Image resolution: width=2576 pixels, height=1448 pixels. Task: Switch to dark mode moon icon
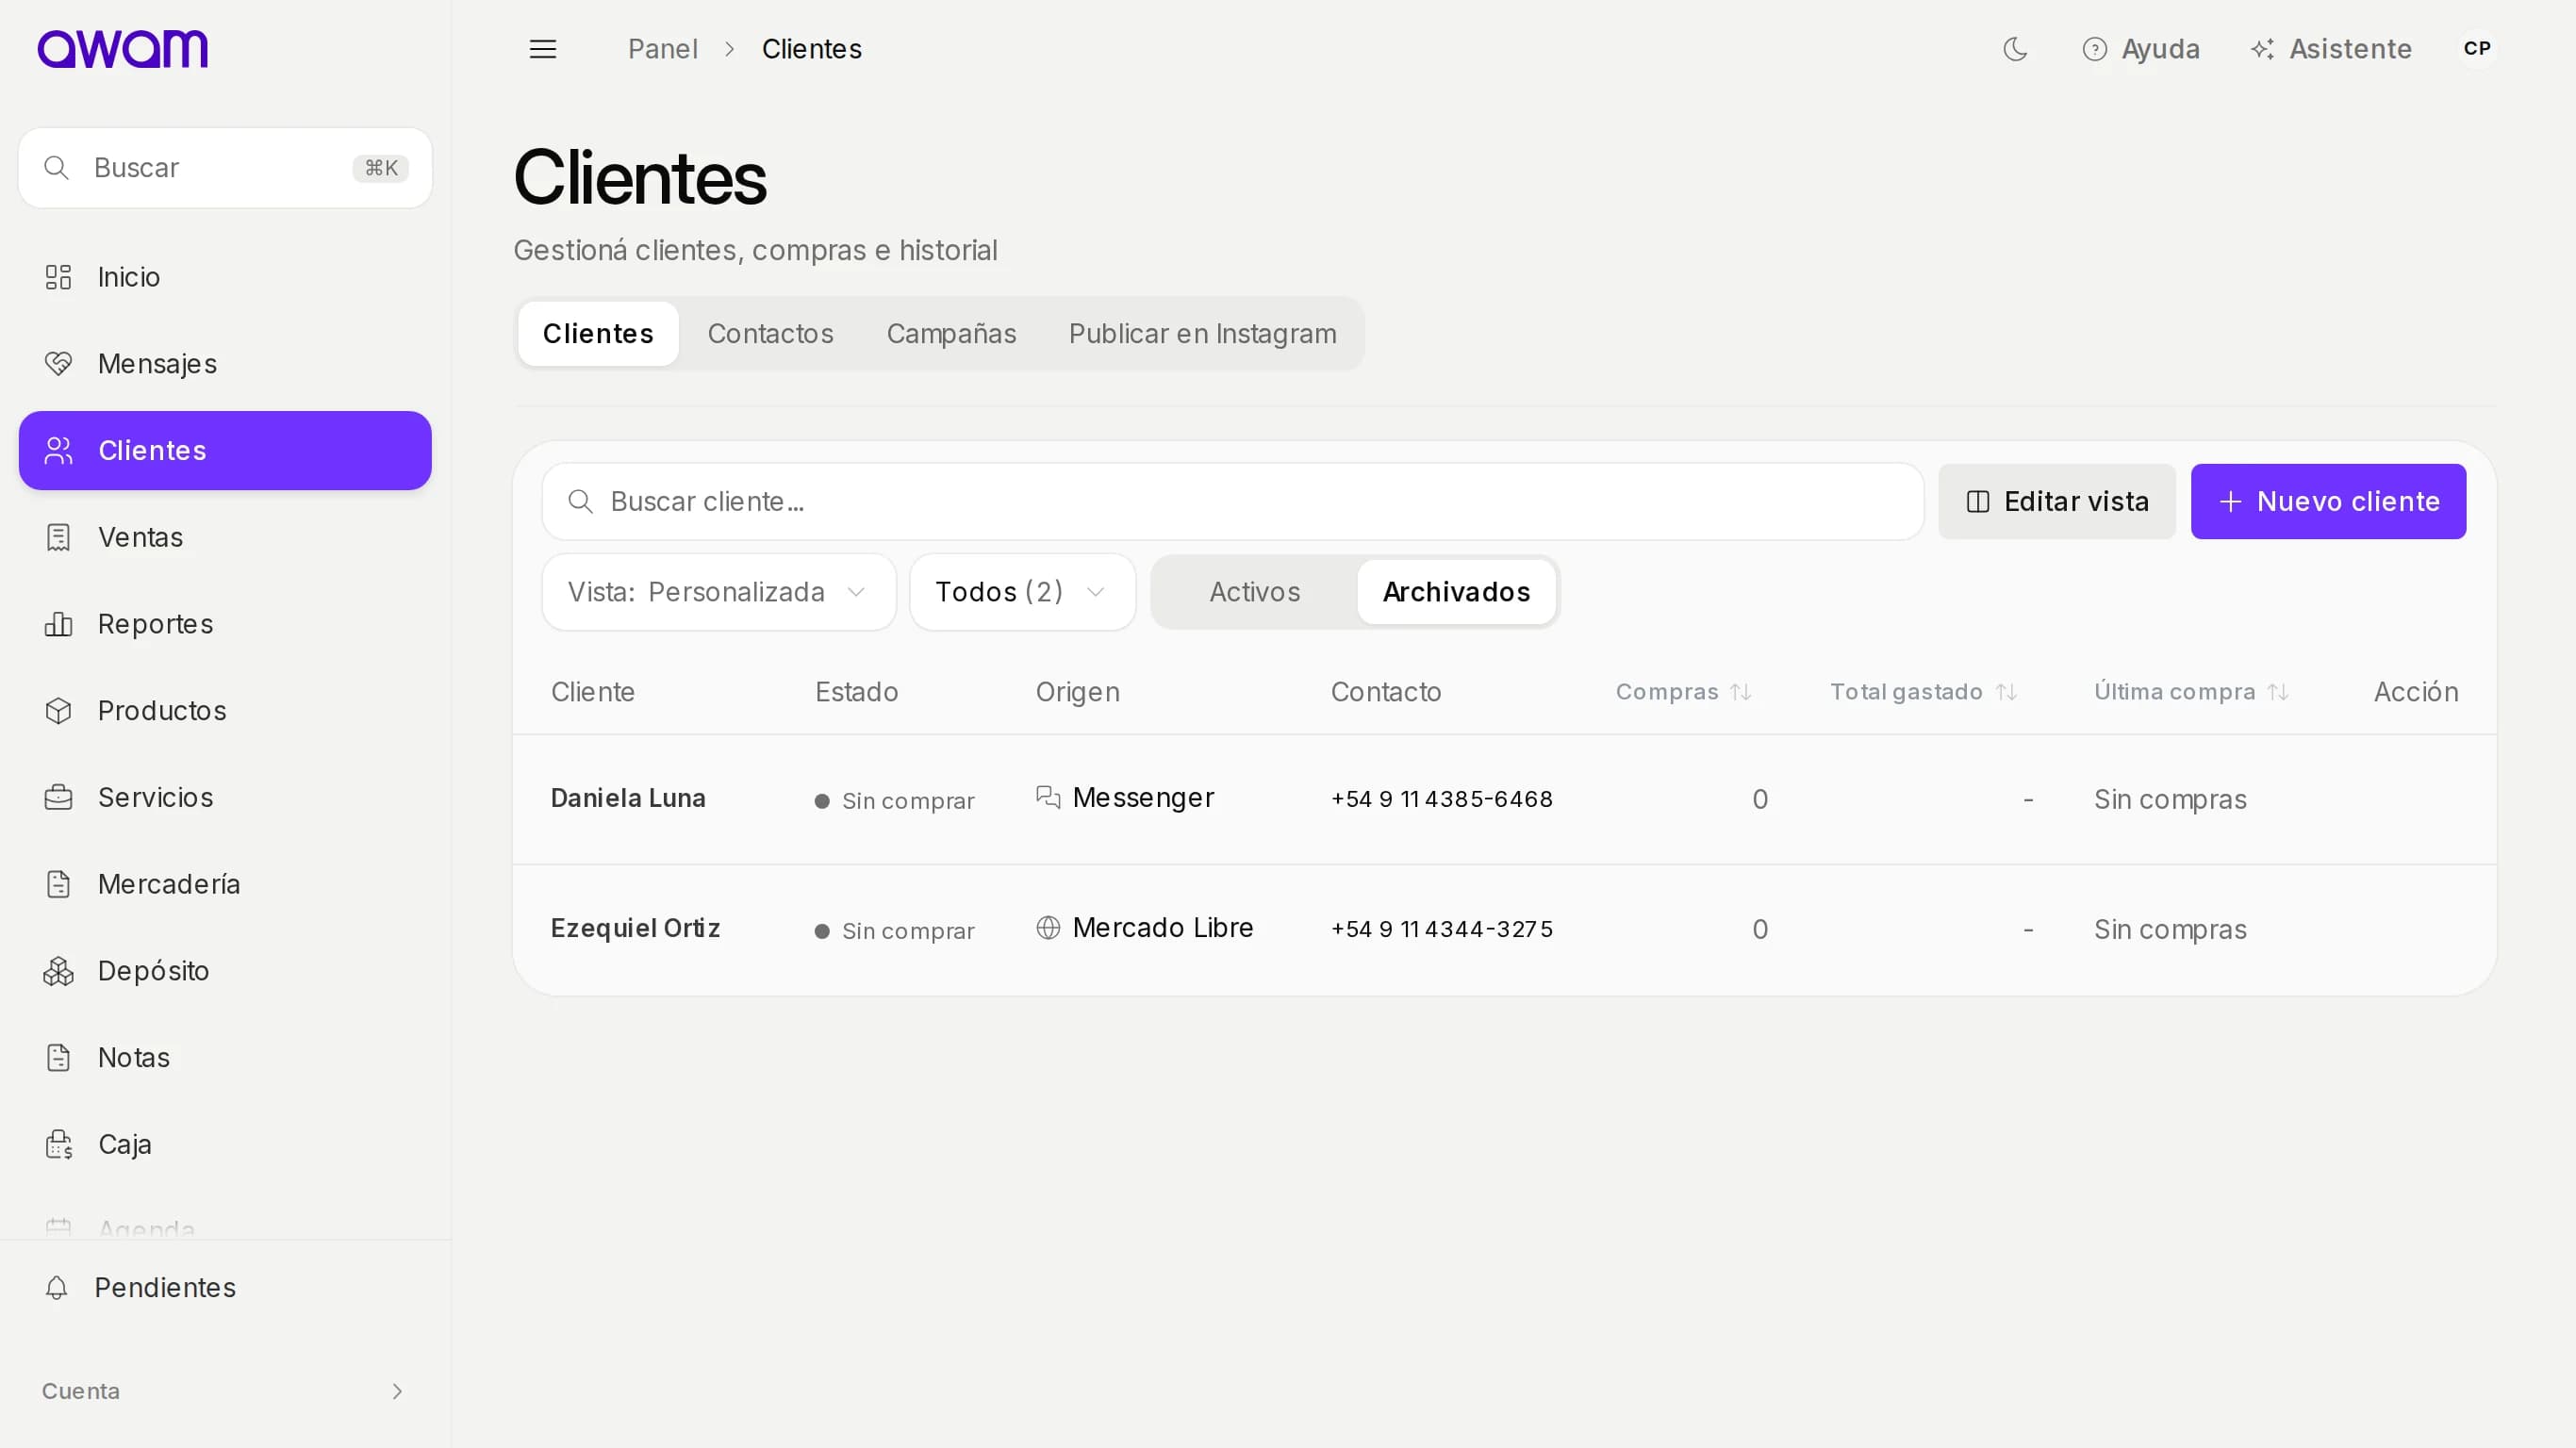(2015, 49)
